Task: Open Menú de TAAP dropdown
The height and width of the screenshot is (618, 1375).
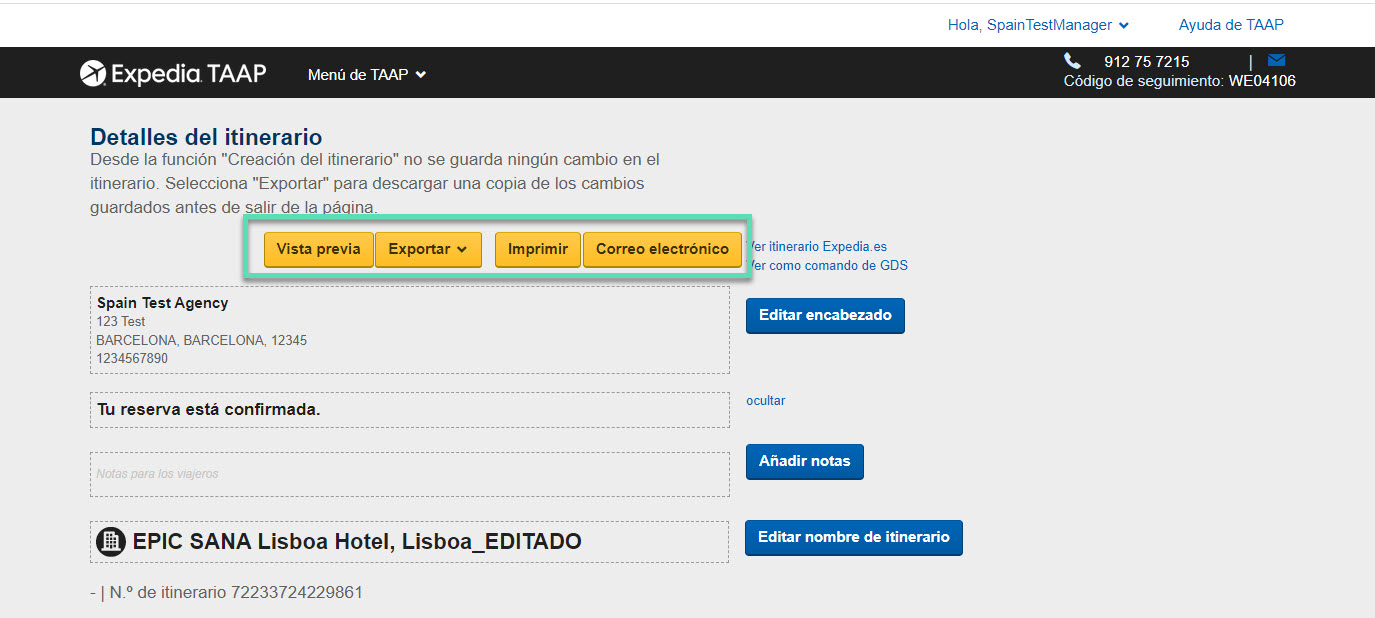Action: 367,74
